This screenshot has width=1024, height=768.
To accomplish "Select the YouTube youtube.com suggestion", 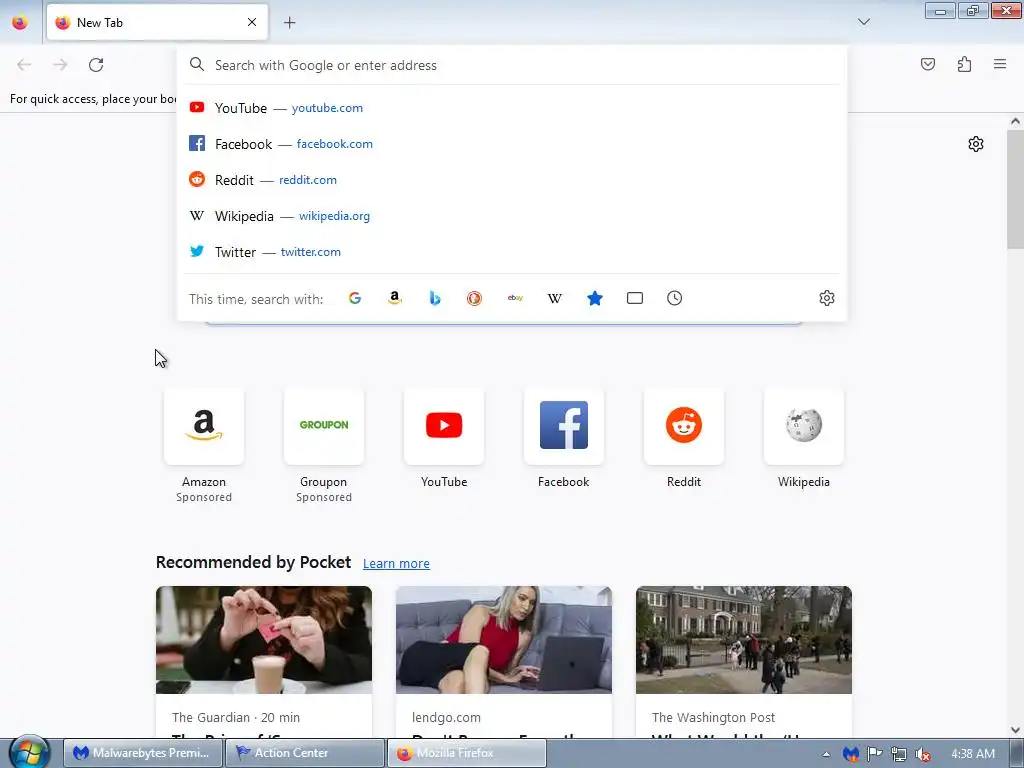I will [x=512, y=108].
